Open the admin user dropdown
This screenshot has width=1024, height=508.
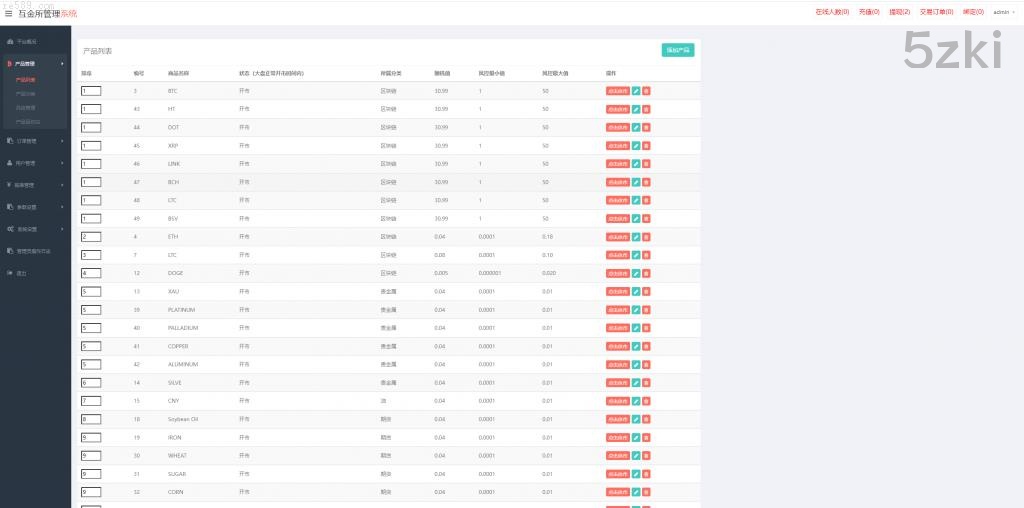(x=1002, y=12)
